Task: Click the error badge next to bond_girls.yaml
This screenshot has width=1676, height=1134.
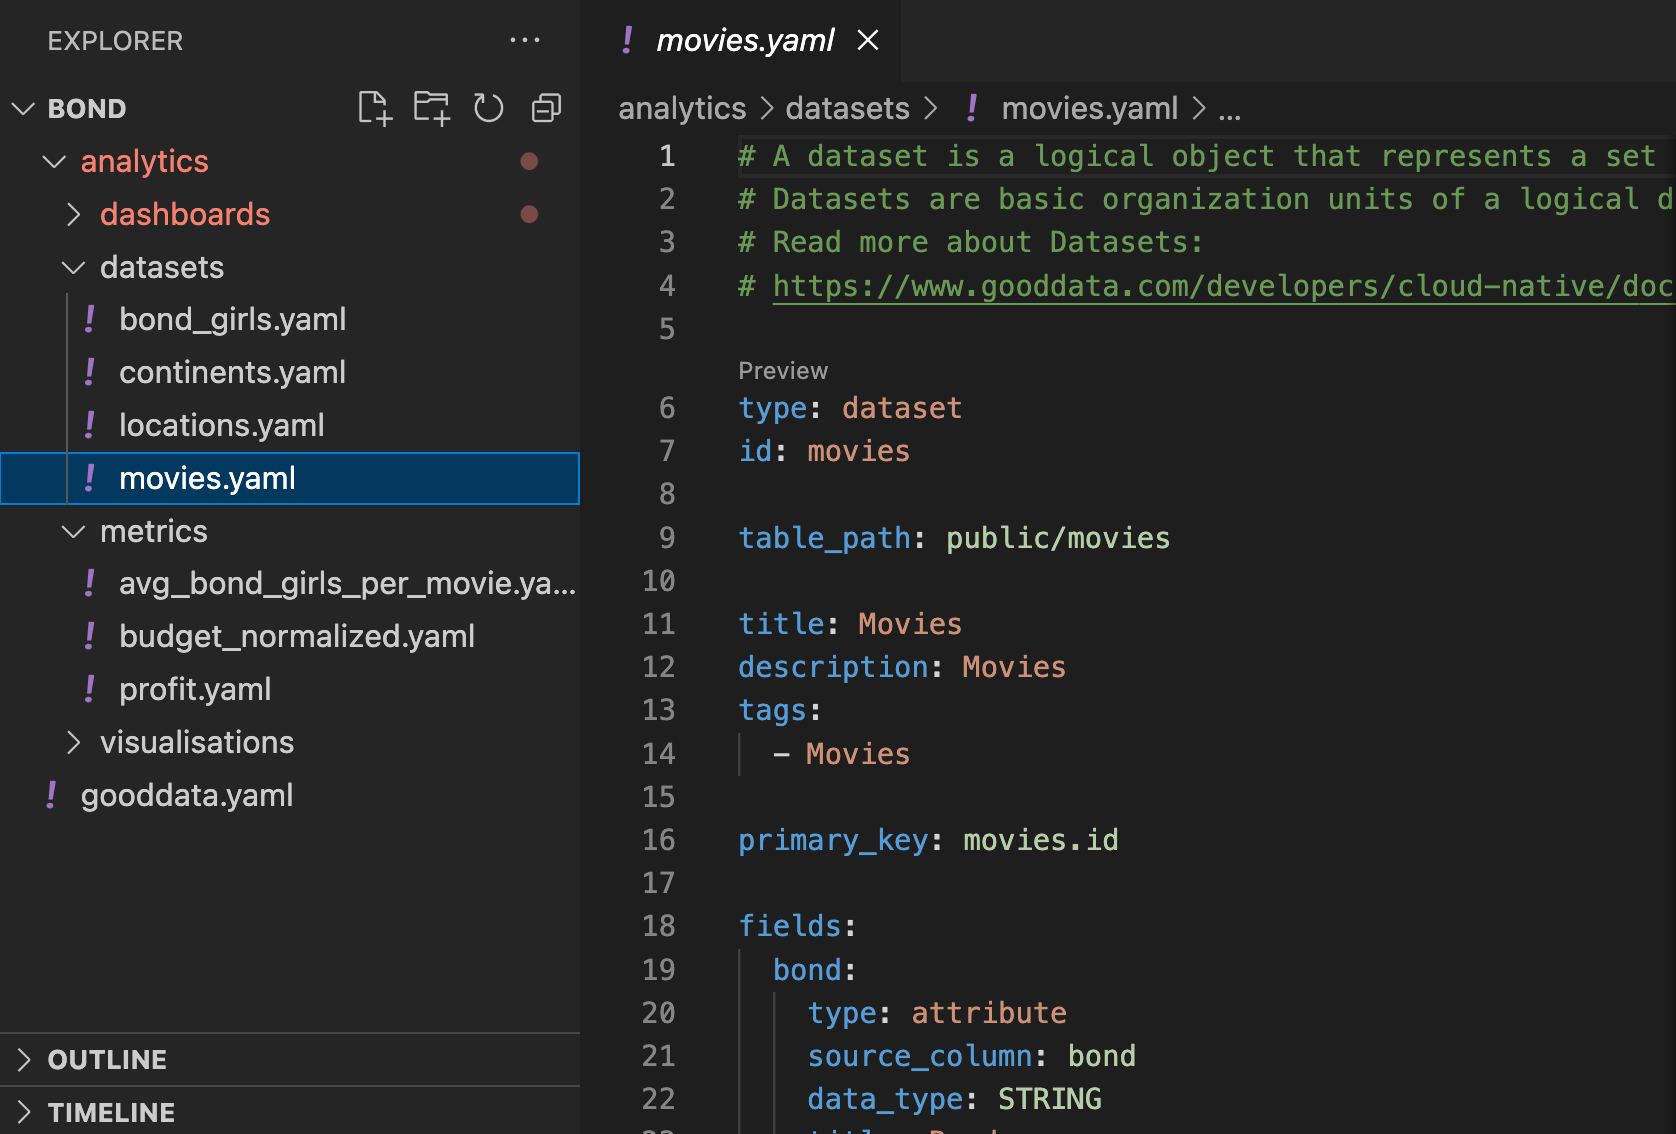Action: pyautogui.click(x=89, y=318)
